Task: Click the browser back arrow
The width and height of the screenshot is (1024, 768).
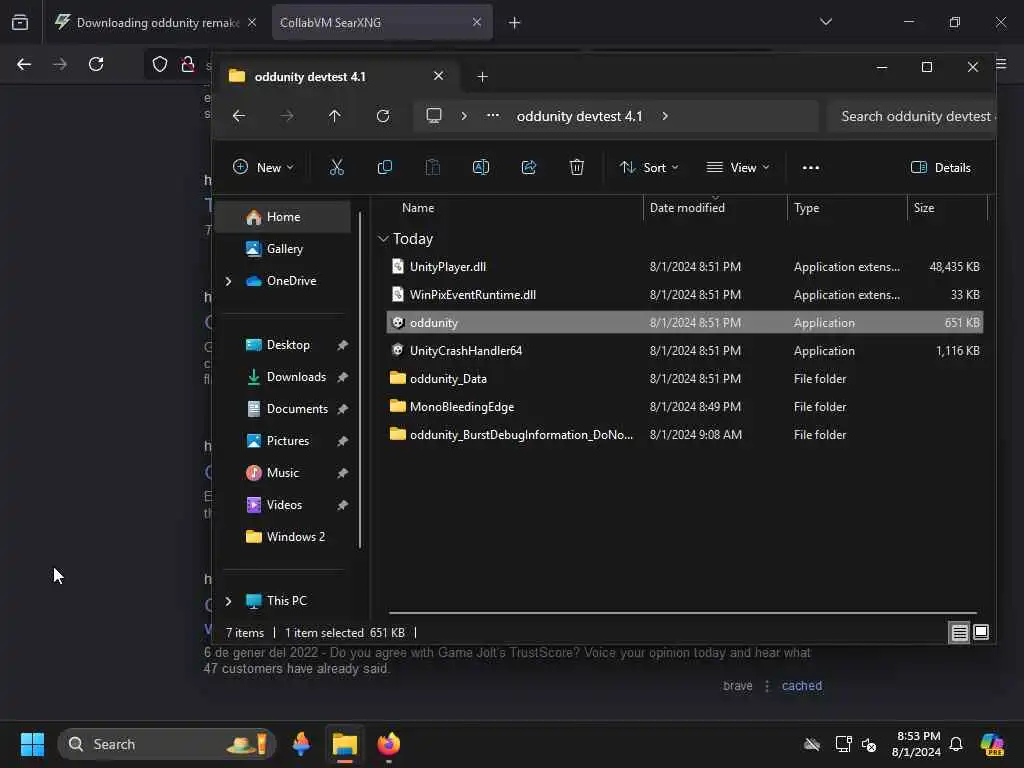Action: coord(24,64)
